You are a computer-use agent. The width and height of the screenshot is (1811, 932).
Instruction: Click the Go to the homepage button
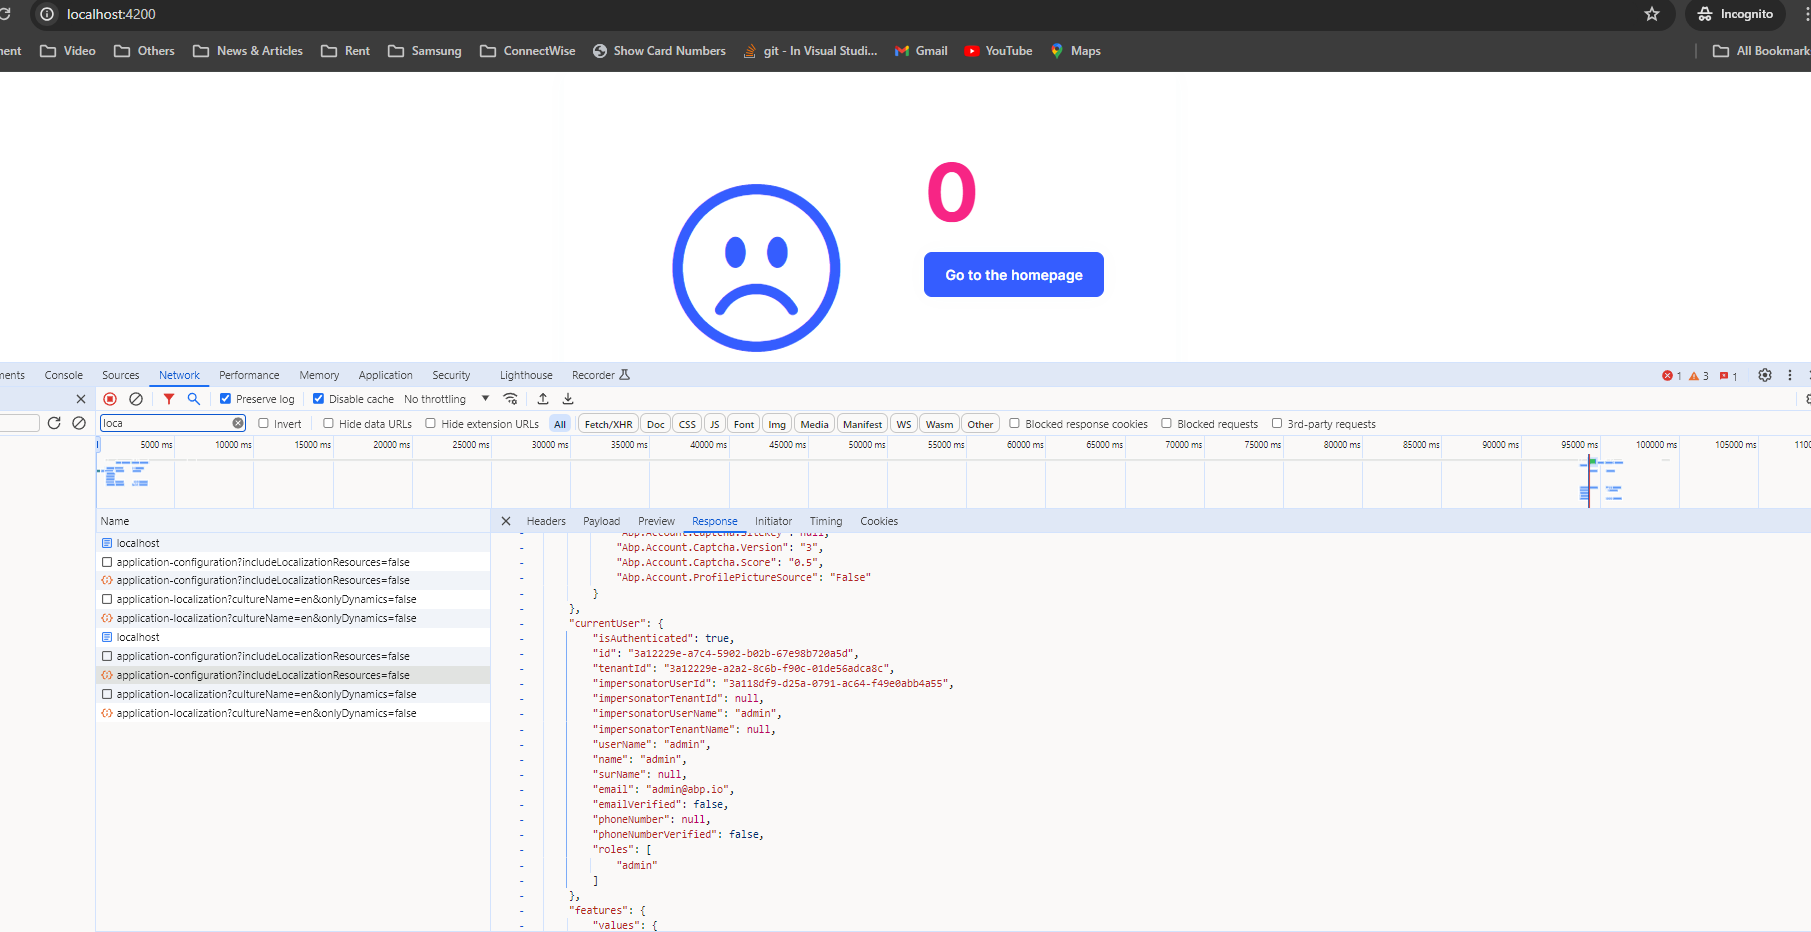pyautogui.click(x=1013, y=275)
